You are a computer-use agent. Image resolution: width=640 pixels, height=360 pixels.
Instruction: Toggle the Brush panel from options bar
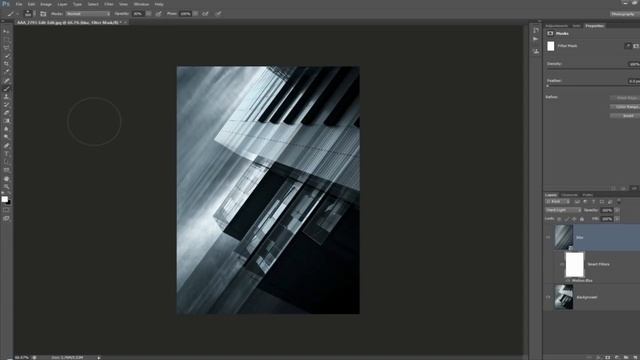click(x=43, y=14)
